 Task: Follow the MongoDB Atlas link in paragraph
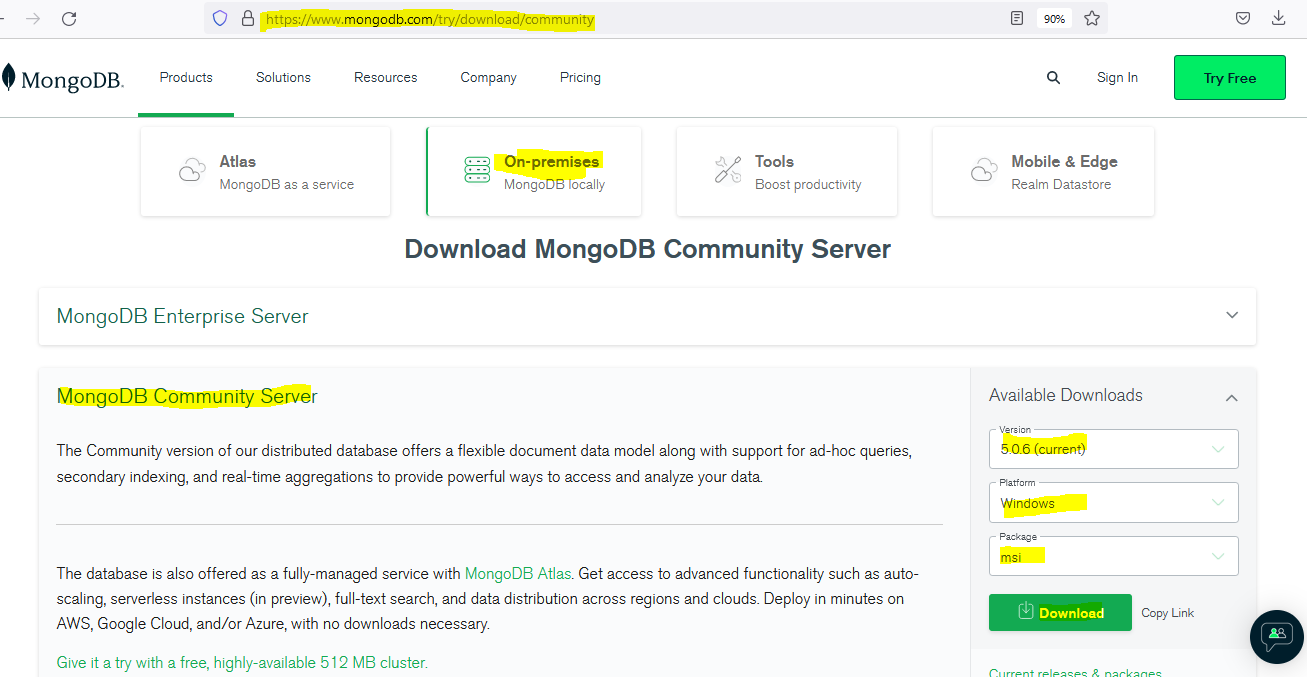coord(518,574)
